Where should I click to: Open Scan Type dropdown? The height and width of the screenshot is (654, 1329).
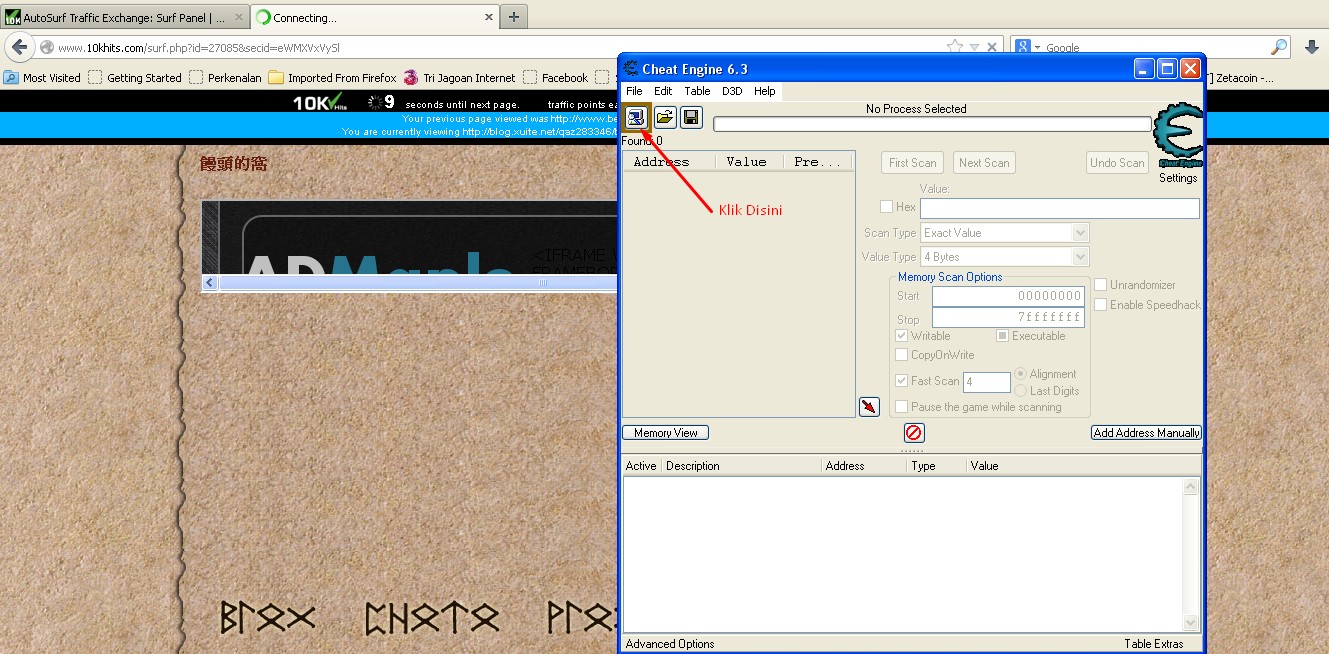point(1004,233)
